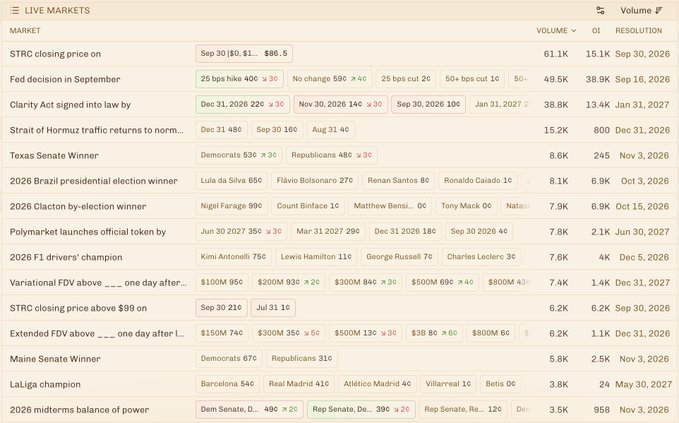The width and height of the screenshot is (679, 423).
Task: Select the Kimi Antonelli 75¢ outcome
Action: click(x=233, y=257)
